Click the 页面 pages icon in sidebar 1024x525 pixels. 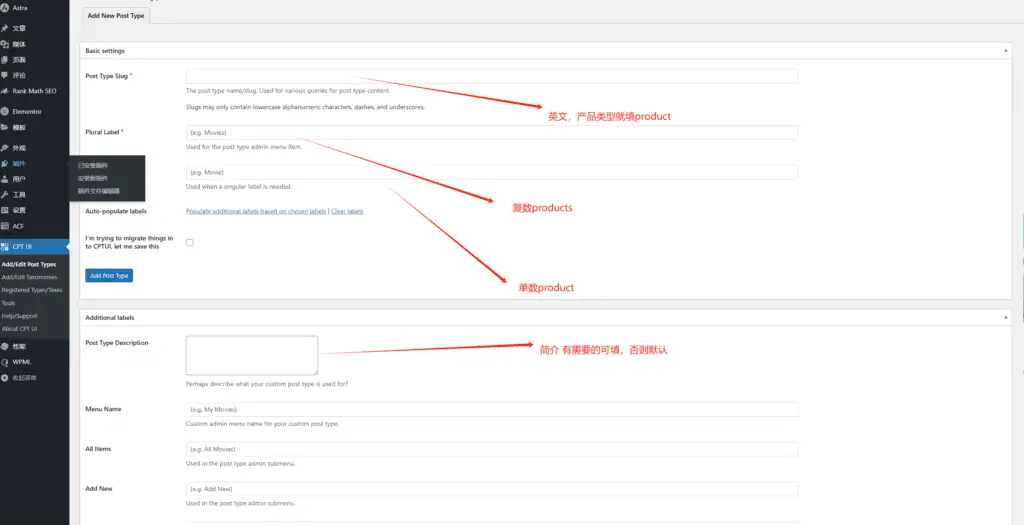point(5,59)
